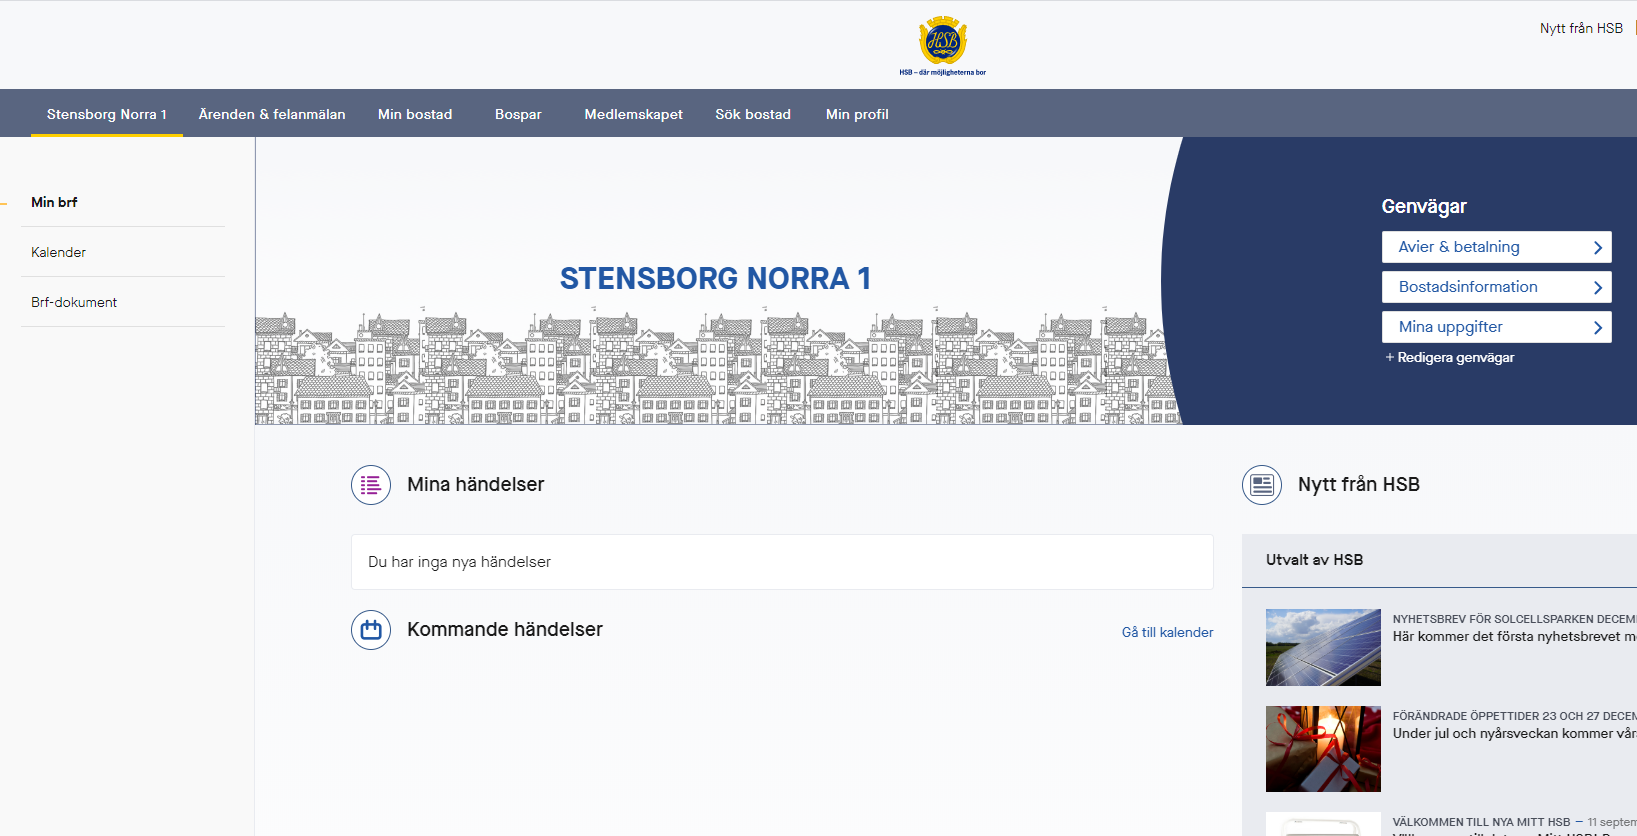Click Nytt från HSB in the top-right corner
Viewport: 1637px width, 836px height.
pyautogui.click(x=1581, y=28)
